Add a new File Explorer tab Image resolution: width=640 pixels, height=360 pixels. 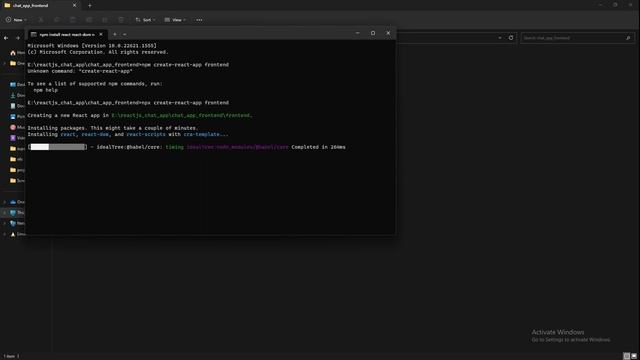coord(89,5)
